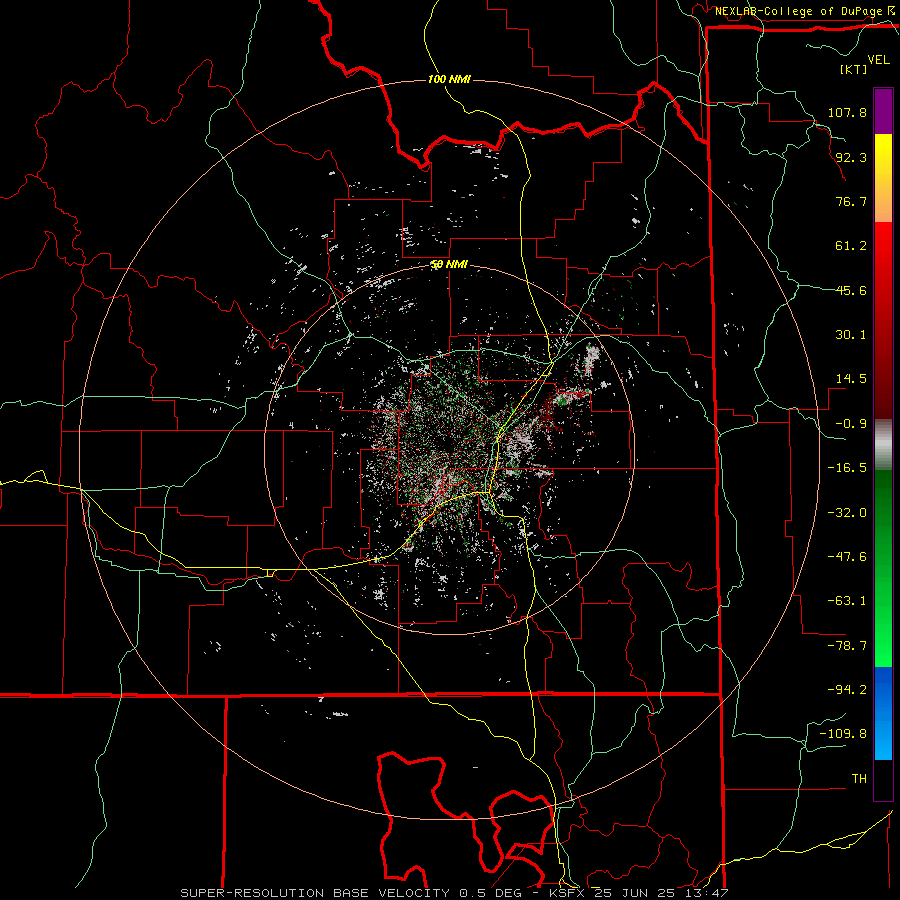The height and width of the screenshot is (900, 900).
Task: Click the 61.2 value on velocity scale
Action: pos(851,246)
